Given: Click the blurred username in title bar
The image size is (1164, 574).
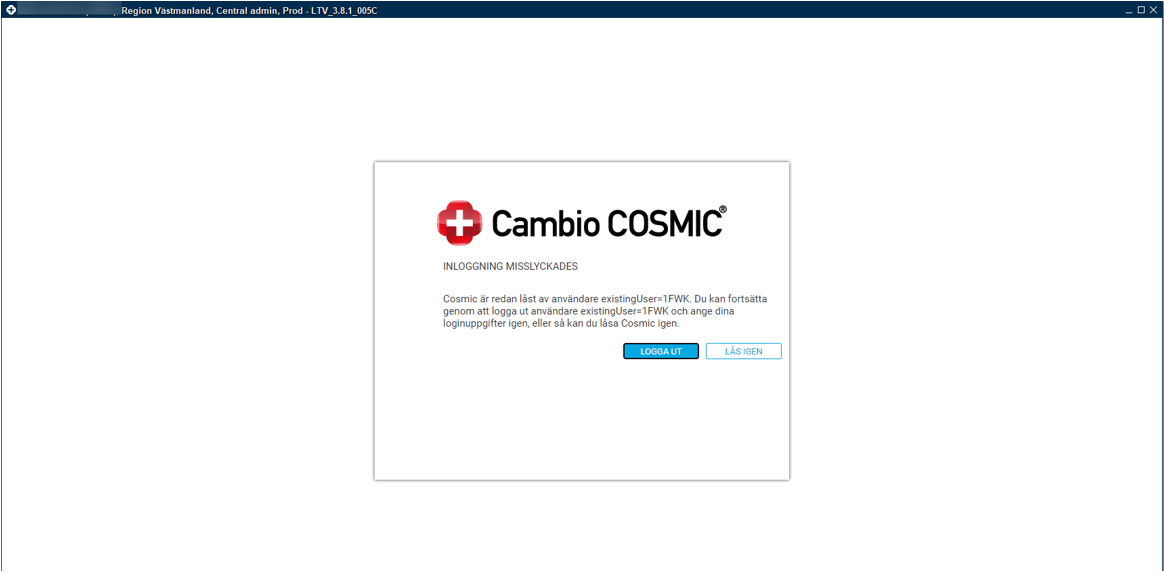Looking at the screenshot, I should [x=68, y=11].
